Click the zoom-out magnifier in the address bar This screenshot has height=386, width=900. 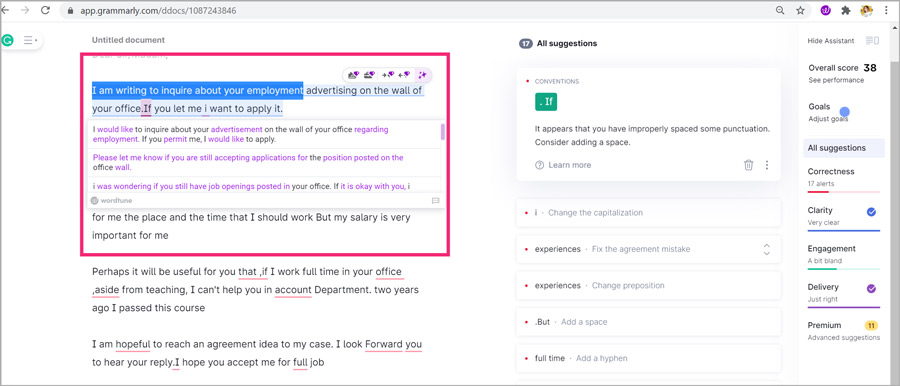tap(780, 10)
